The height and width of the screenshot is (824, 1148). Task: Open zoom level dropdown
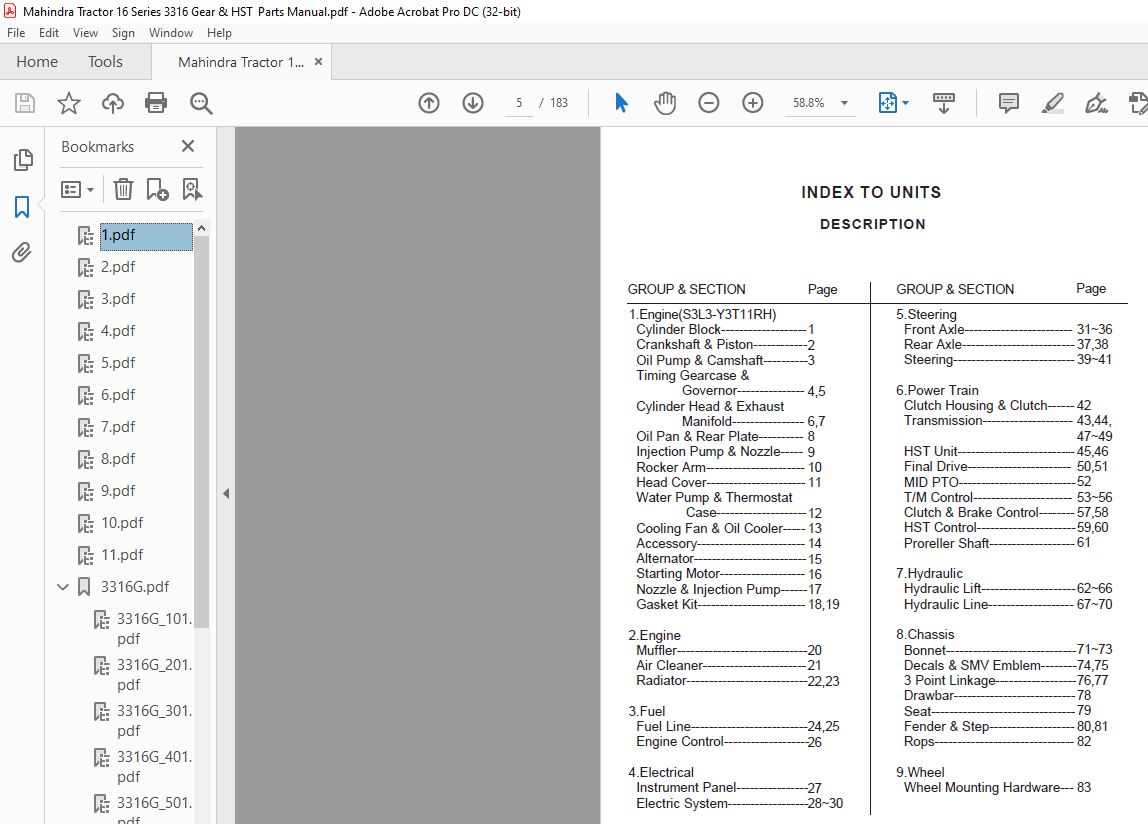tap(844, 103)
